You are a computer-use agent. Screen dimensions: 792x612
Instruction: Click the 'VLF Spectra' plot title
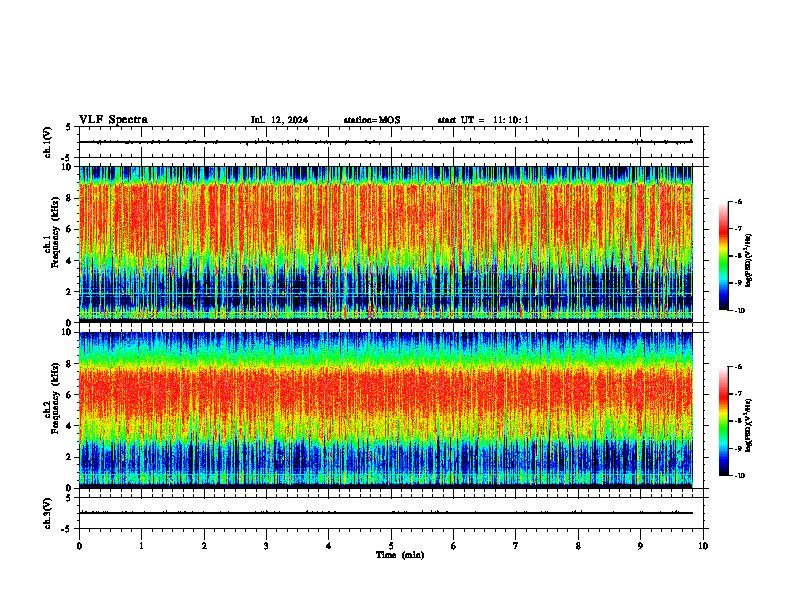tap(113, 120)
